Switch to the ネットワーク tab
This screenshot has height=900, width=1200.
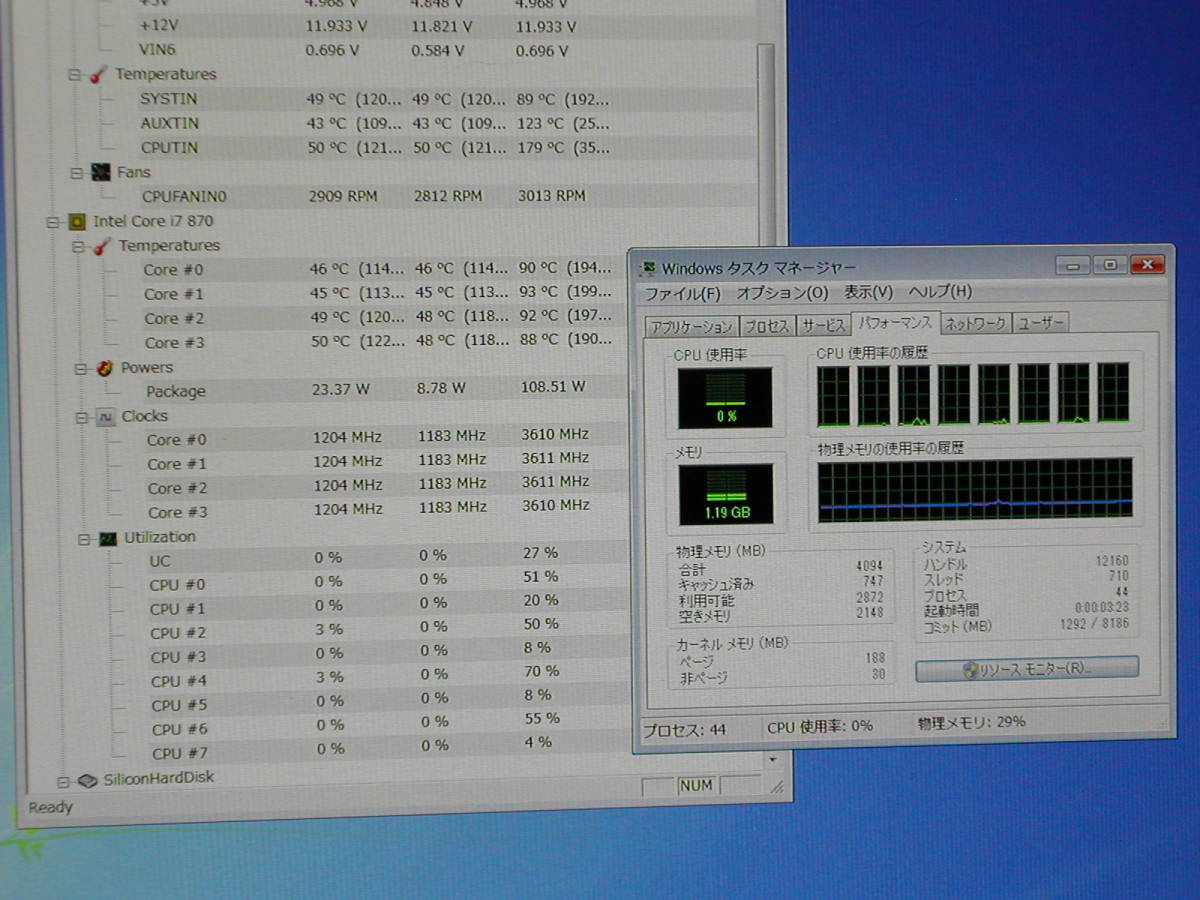click(x=976, y=324)
